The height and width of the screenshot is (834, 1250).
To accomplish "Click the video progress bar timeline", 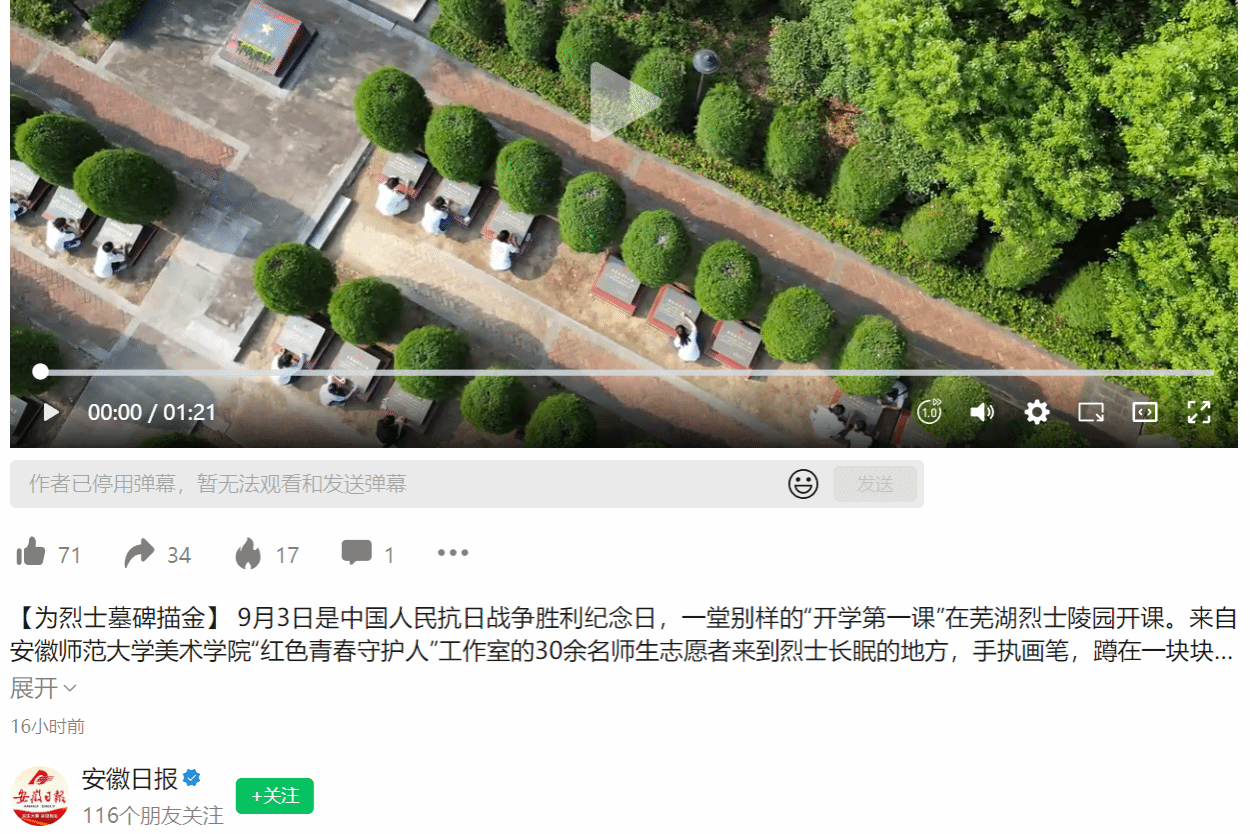I will 625,372.
